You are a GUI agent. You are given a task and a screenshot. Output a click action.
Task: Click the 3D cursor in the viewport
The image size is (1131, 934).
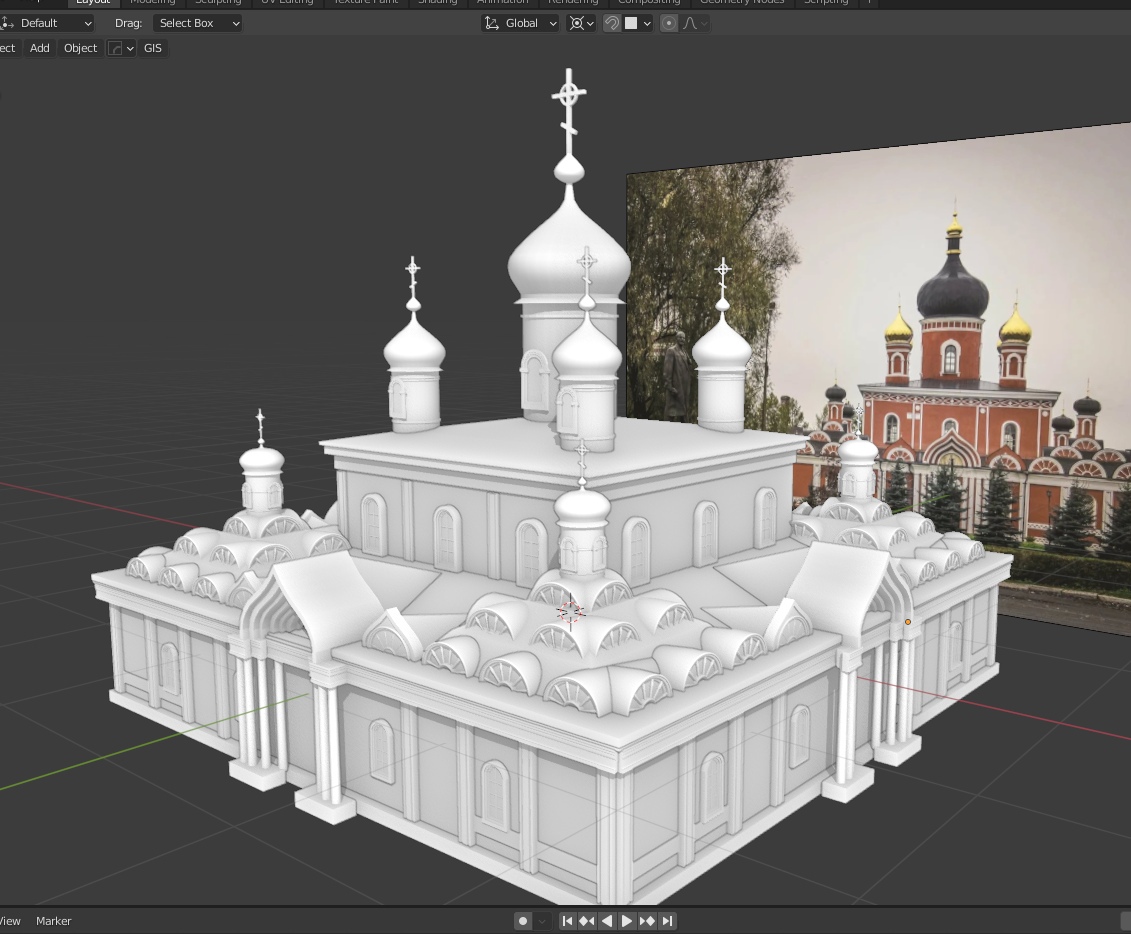click(x=571, y=612)
